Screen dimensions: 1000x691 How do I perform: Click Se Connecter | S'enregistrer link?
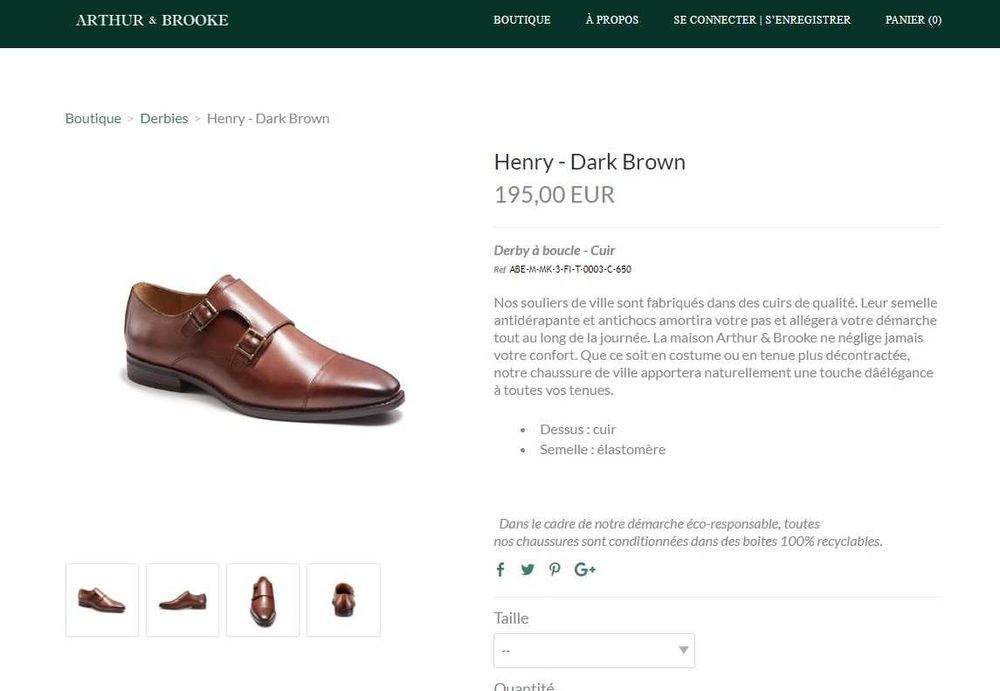click(x=762, y=20)
